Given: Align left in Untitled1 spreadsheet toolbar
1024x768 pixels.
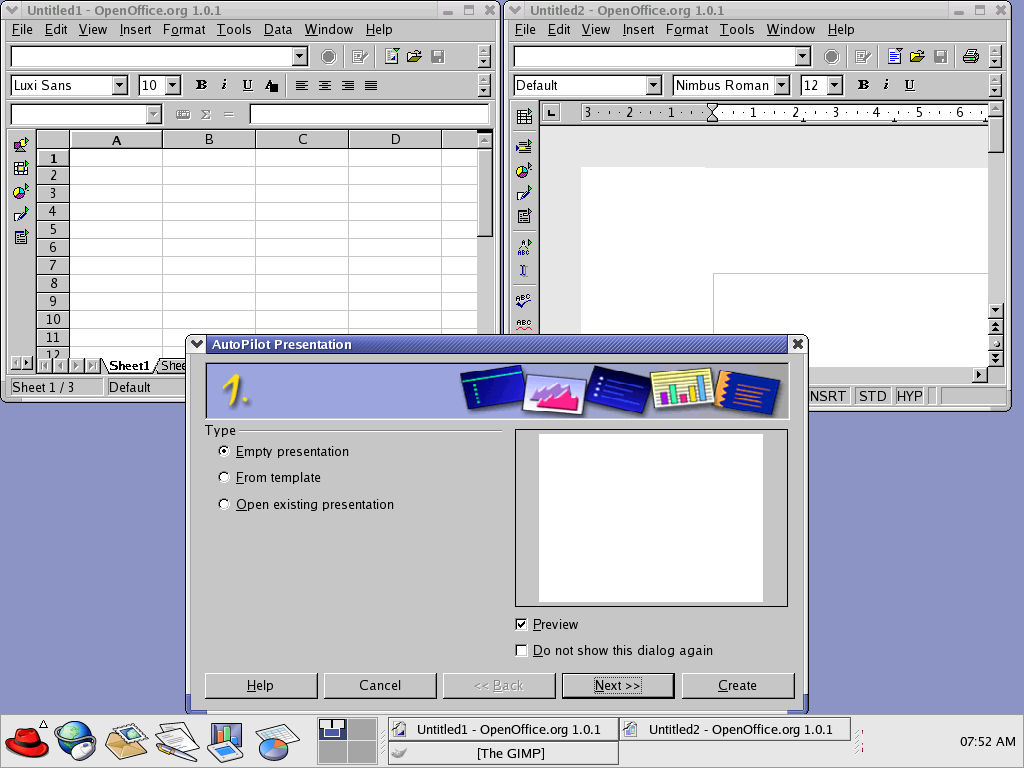Looking at the screenshot, I should point(301,85).
